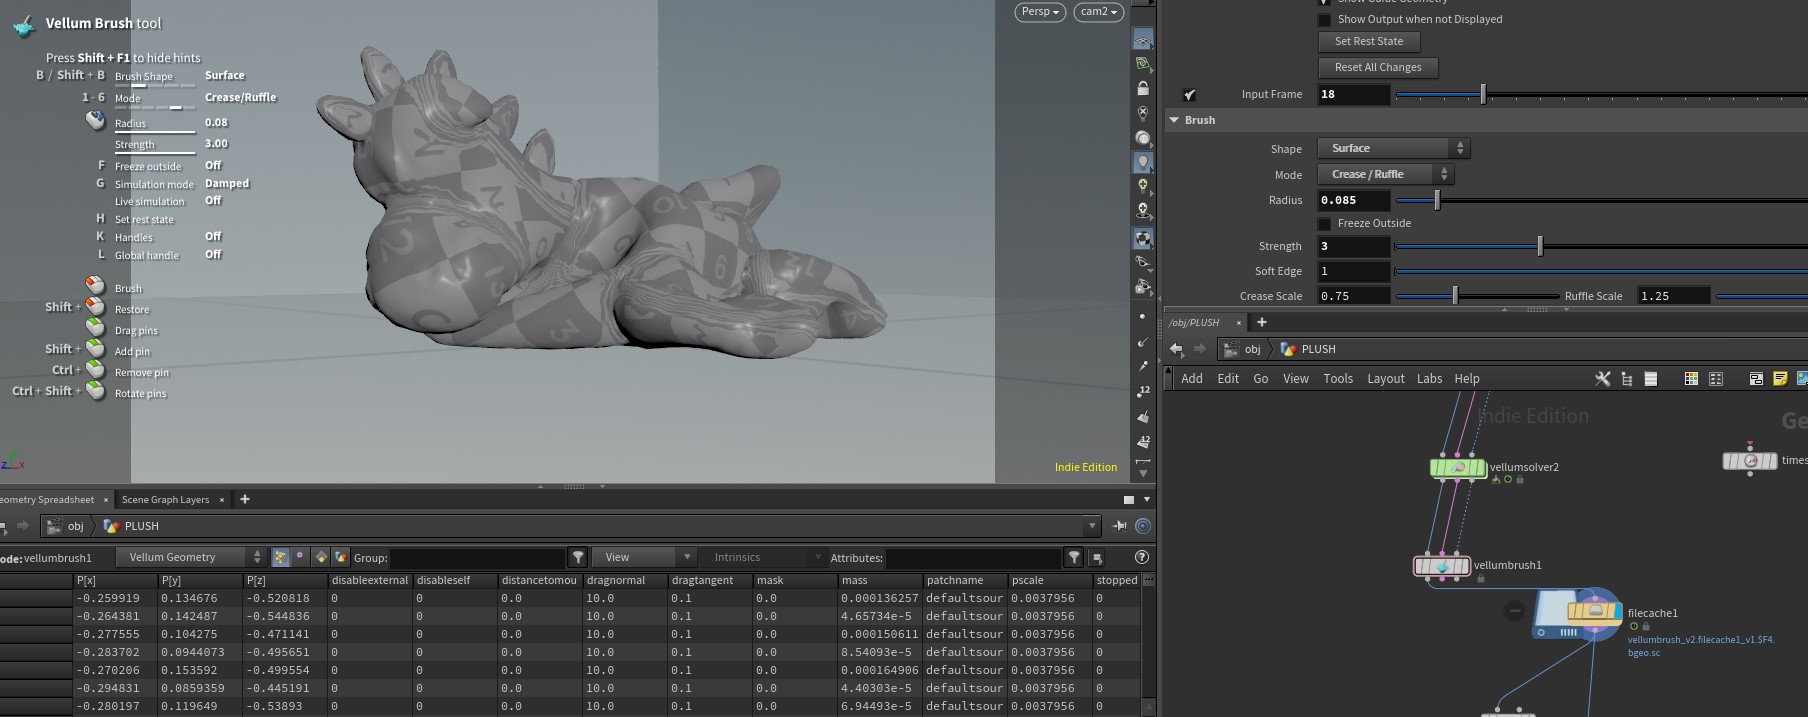1808x717 pixels.
Task: Open the Layout menu in network editor
Action: pos(1385,379)
